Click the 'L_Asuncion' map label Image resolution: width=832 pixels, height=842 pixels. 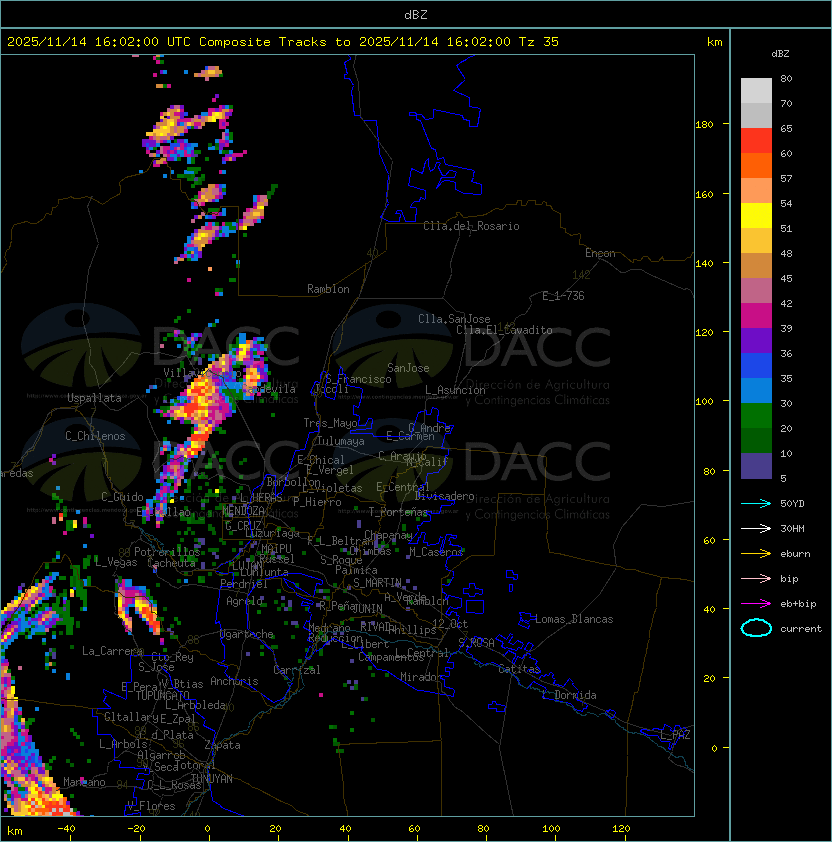[455, 390]
